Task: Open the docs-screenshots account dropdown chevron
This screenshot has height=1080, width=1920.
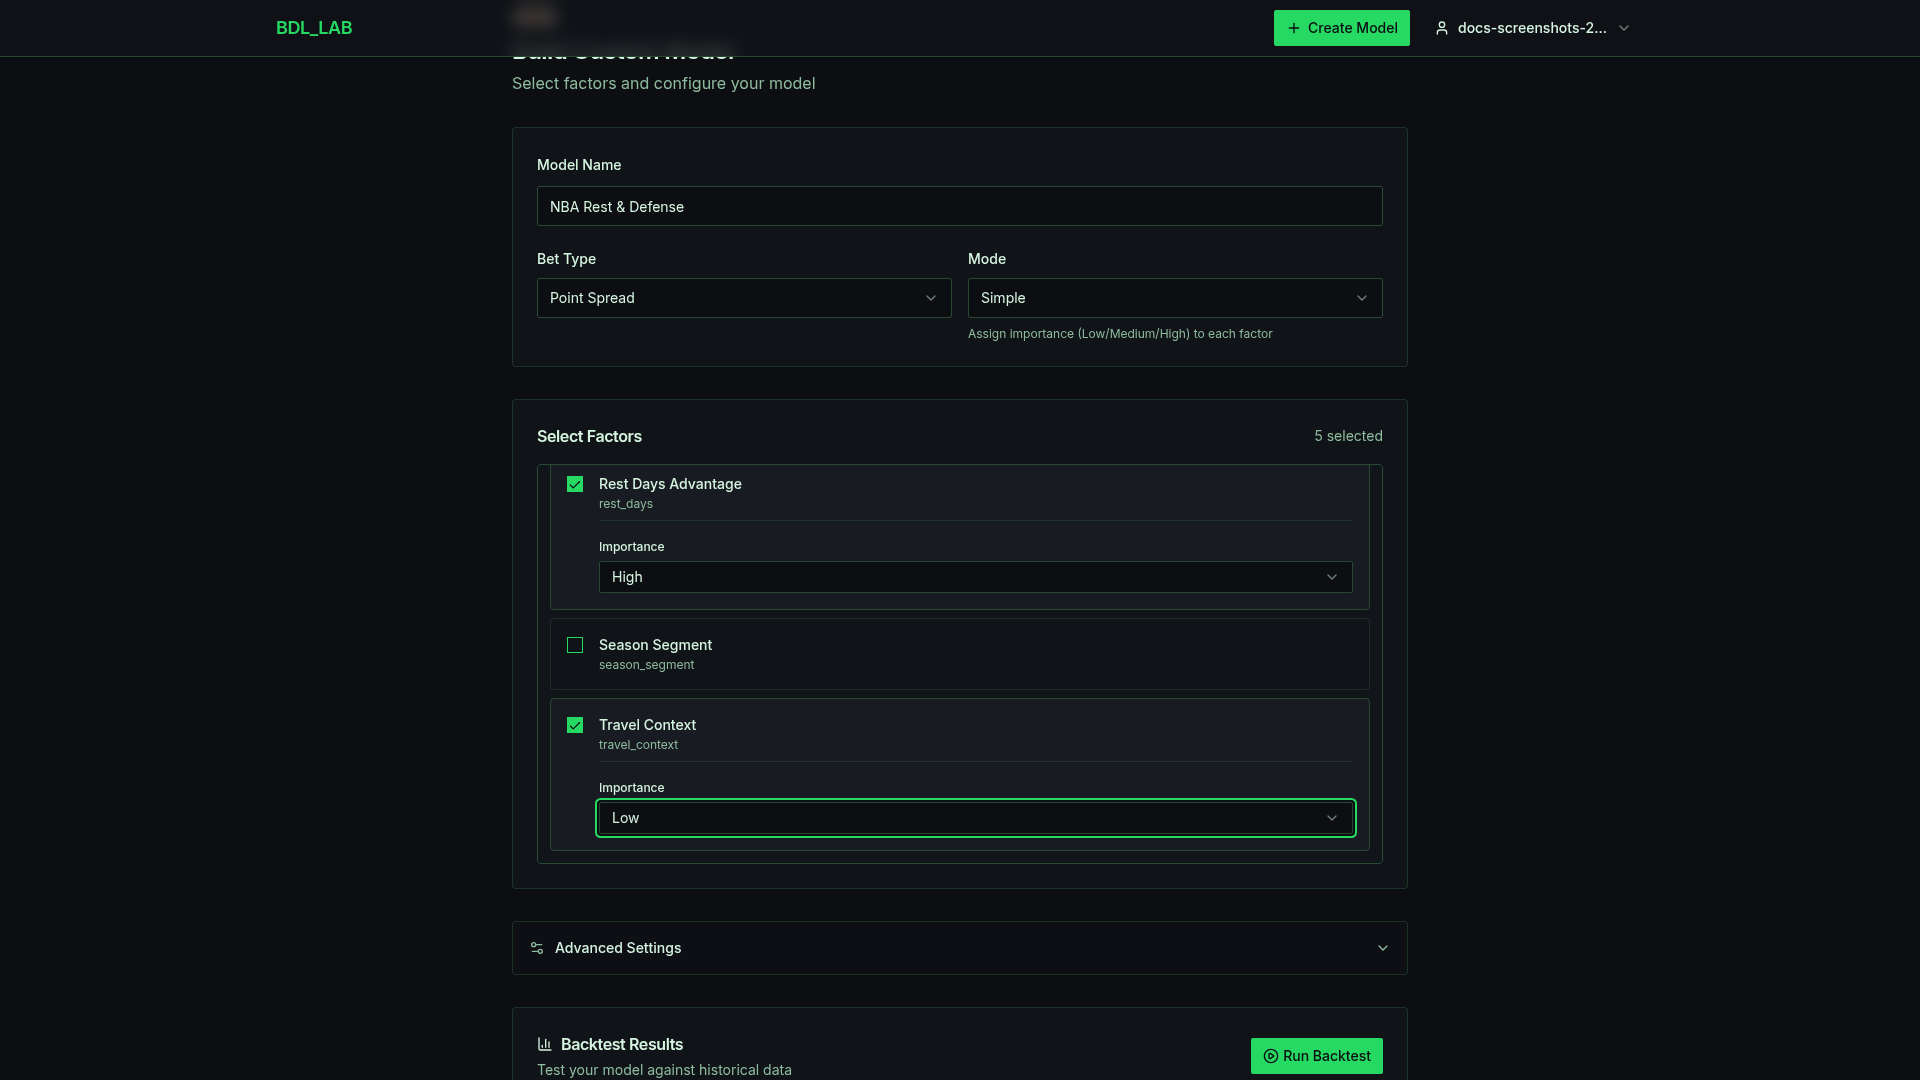Action: pyautogui.click(x=1624, y=28)
